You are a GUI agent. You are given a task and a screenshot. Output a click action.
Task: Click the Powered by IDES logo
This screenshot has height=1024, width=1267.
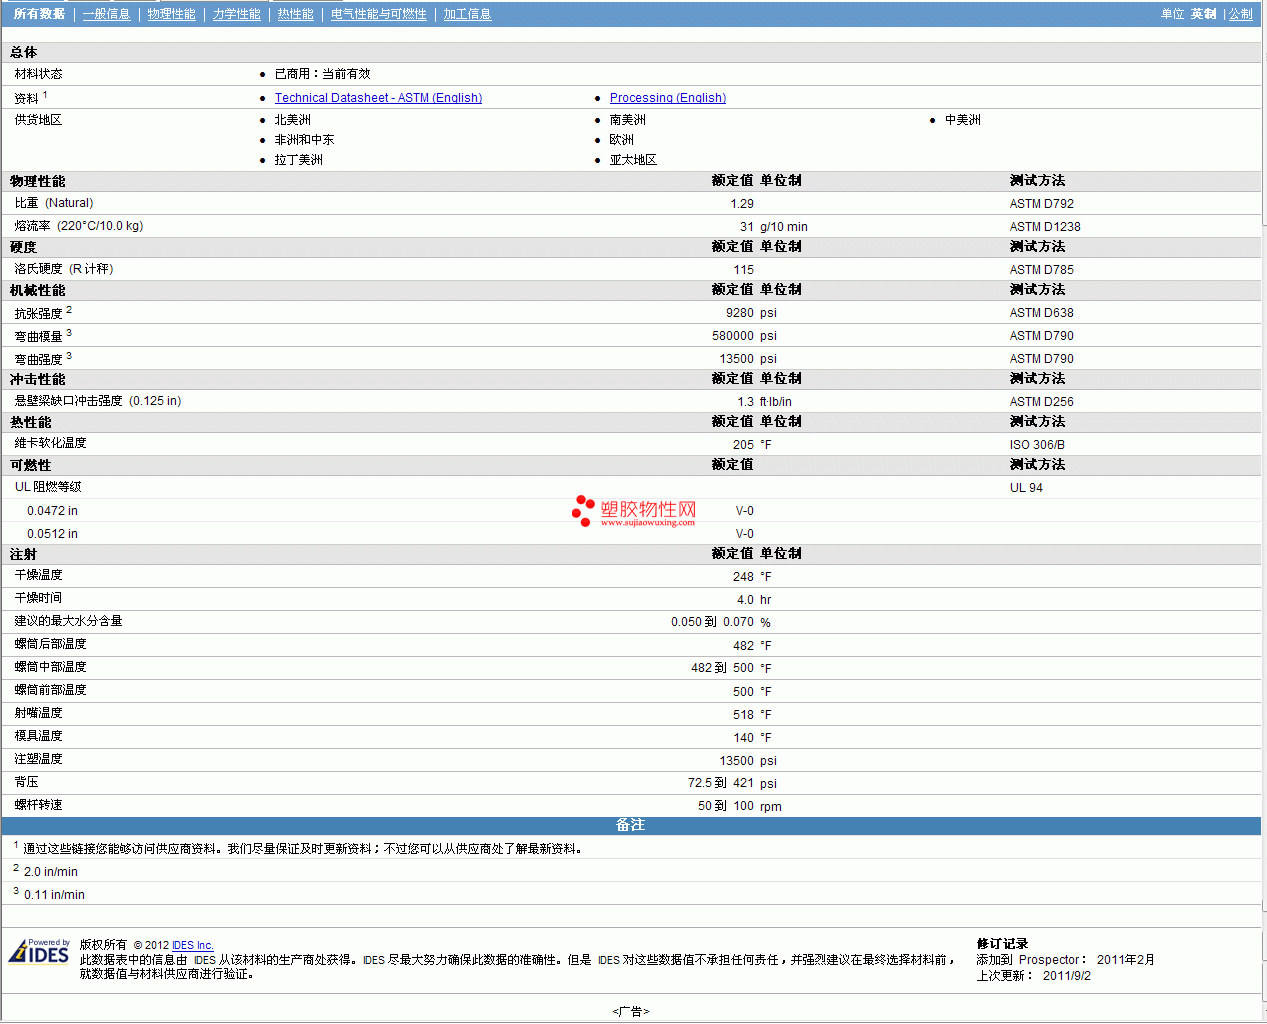[39, 951]
